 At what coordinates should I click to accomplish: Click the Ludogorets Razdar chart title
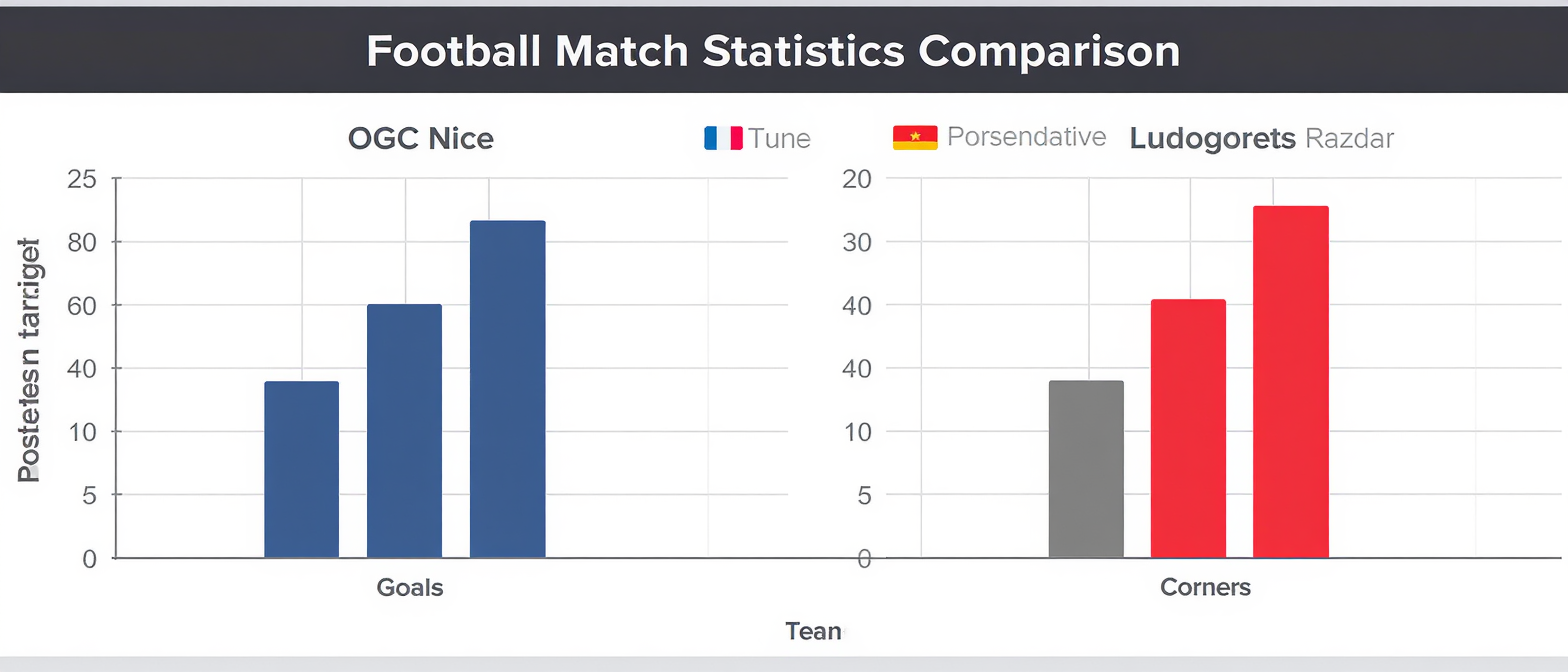pyautogui.click(x=1261, y=138)
